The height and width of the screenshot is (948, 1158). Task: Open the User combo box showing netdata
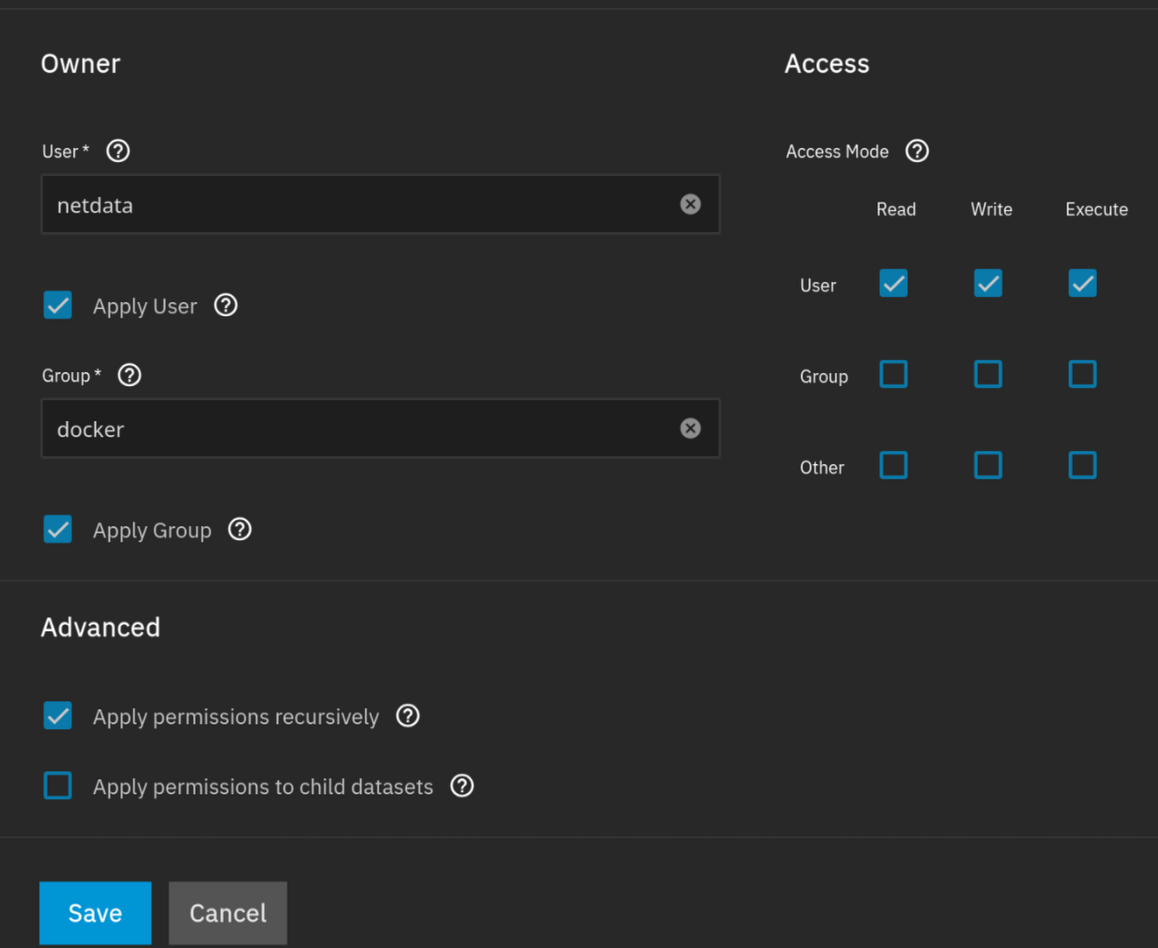tap(360, 205)
